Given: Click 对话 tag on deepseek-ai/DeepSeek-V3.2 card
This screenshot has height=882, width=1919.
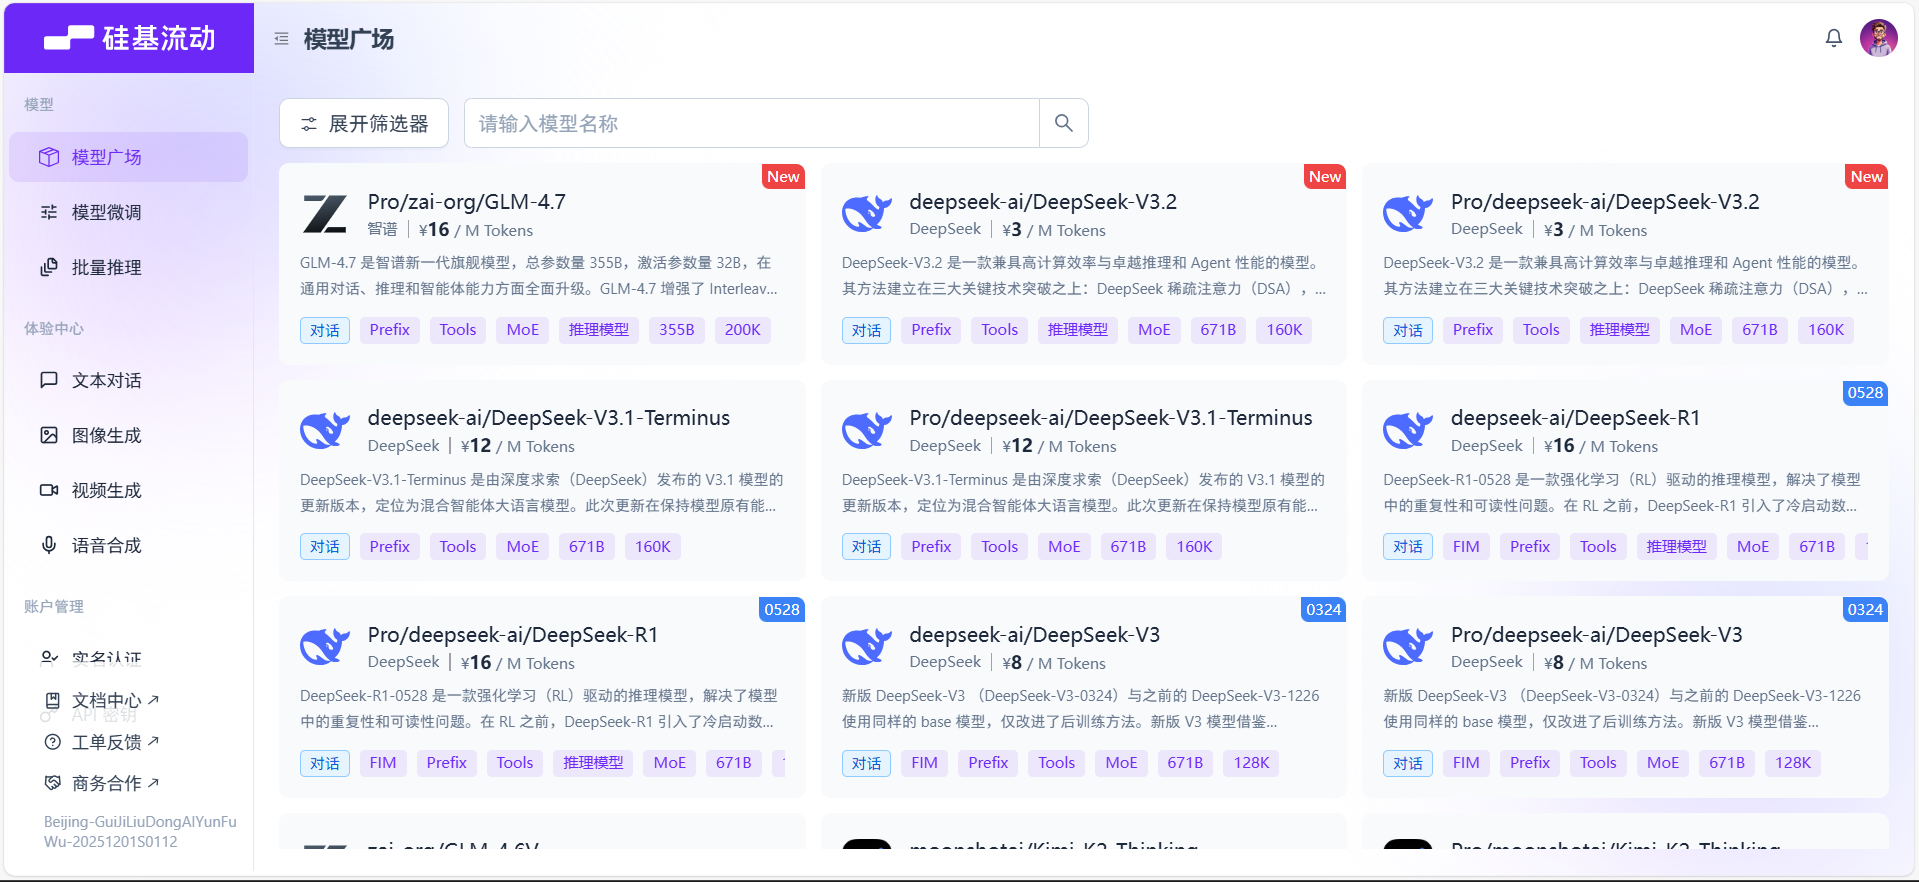Looking at the screenshot, I should pyautogui.click(x=866, y=330).
